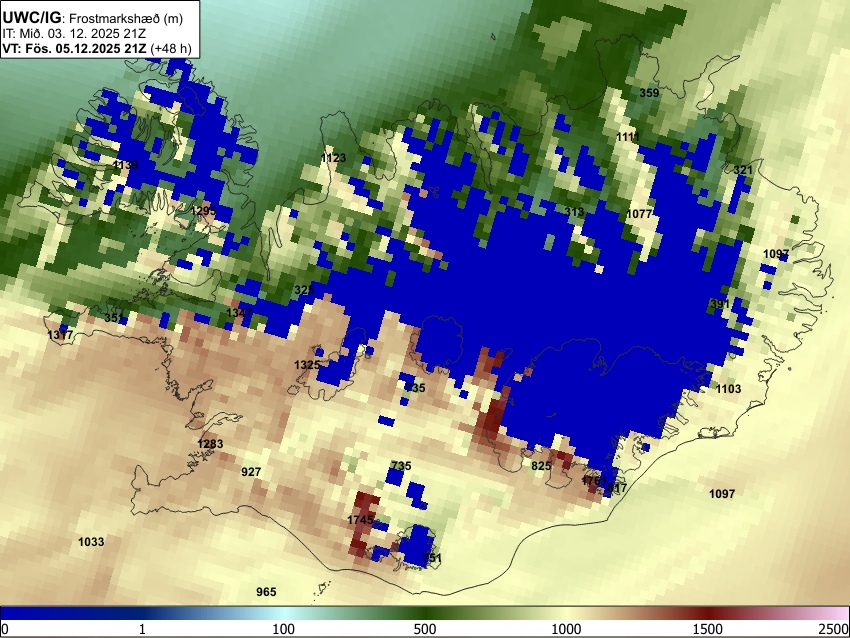Click the 1347 value label on the map
The height and width of the screenshot is (638, 850).
point(239,313)
